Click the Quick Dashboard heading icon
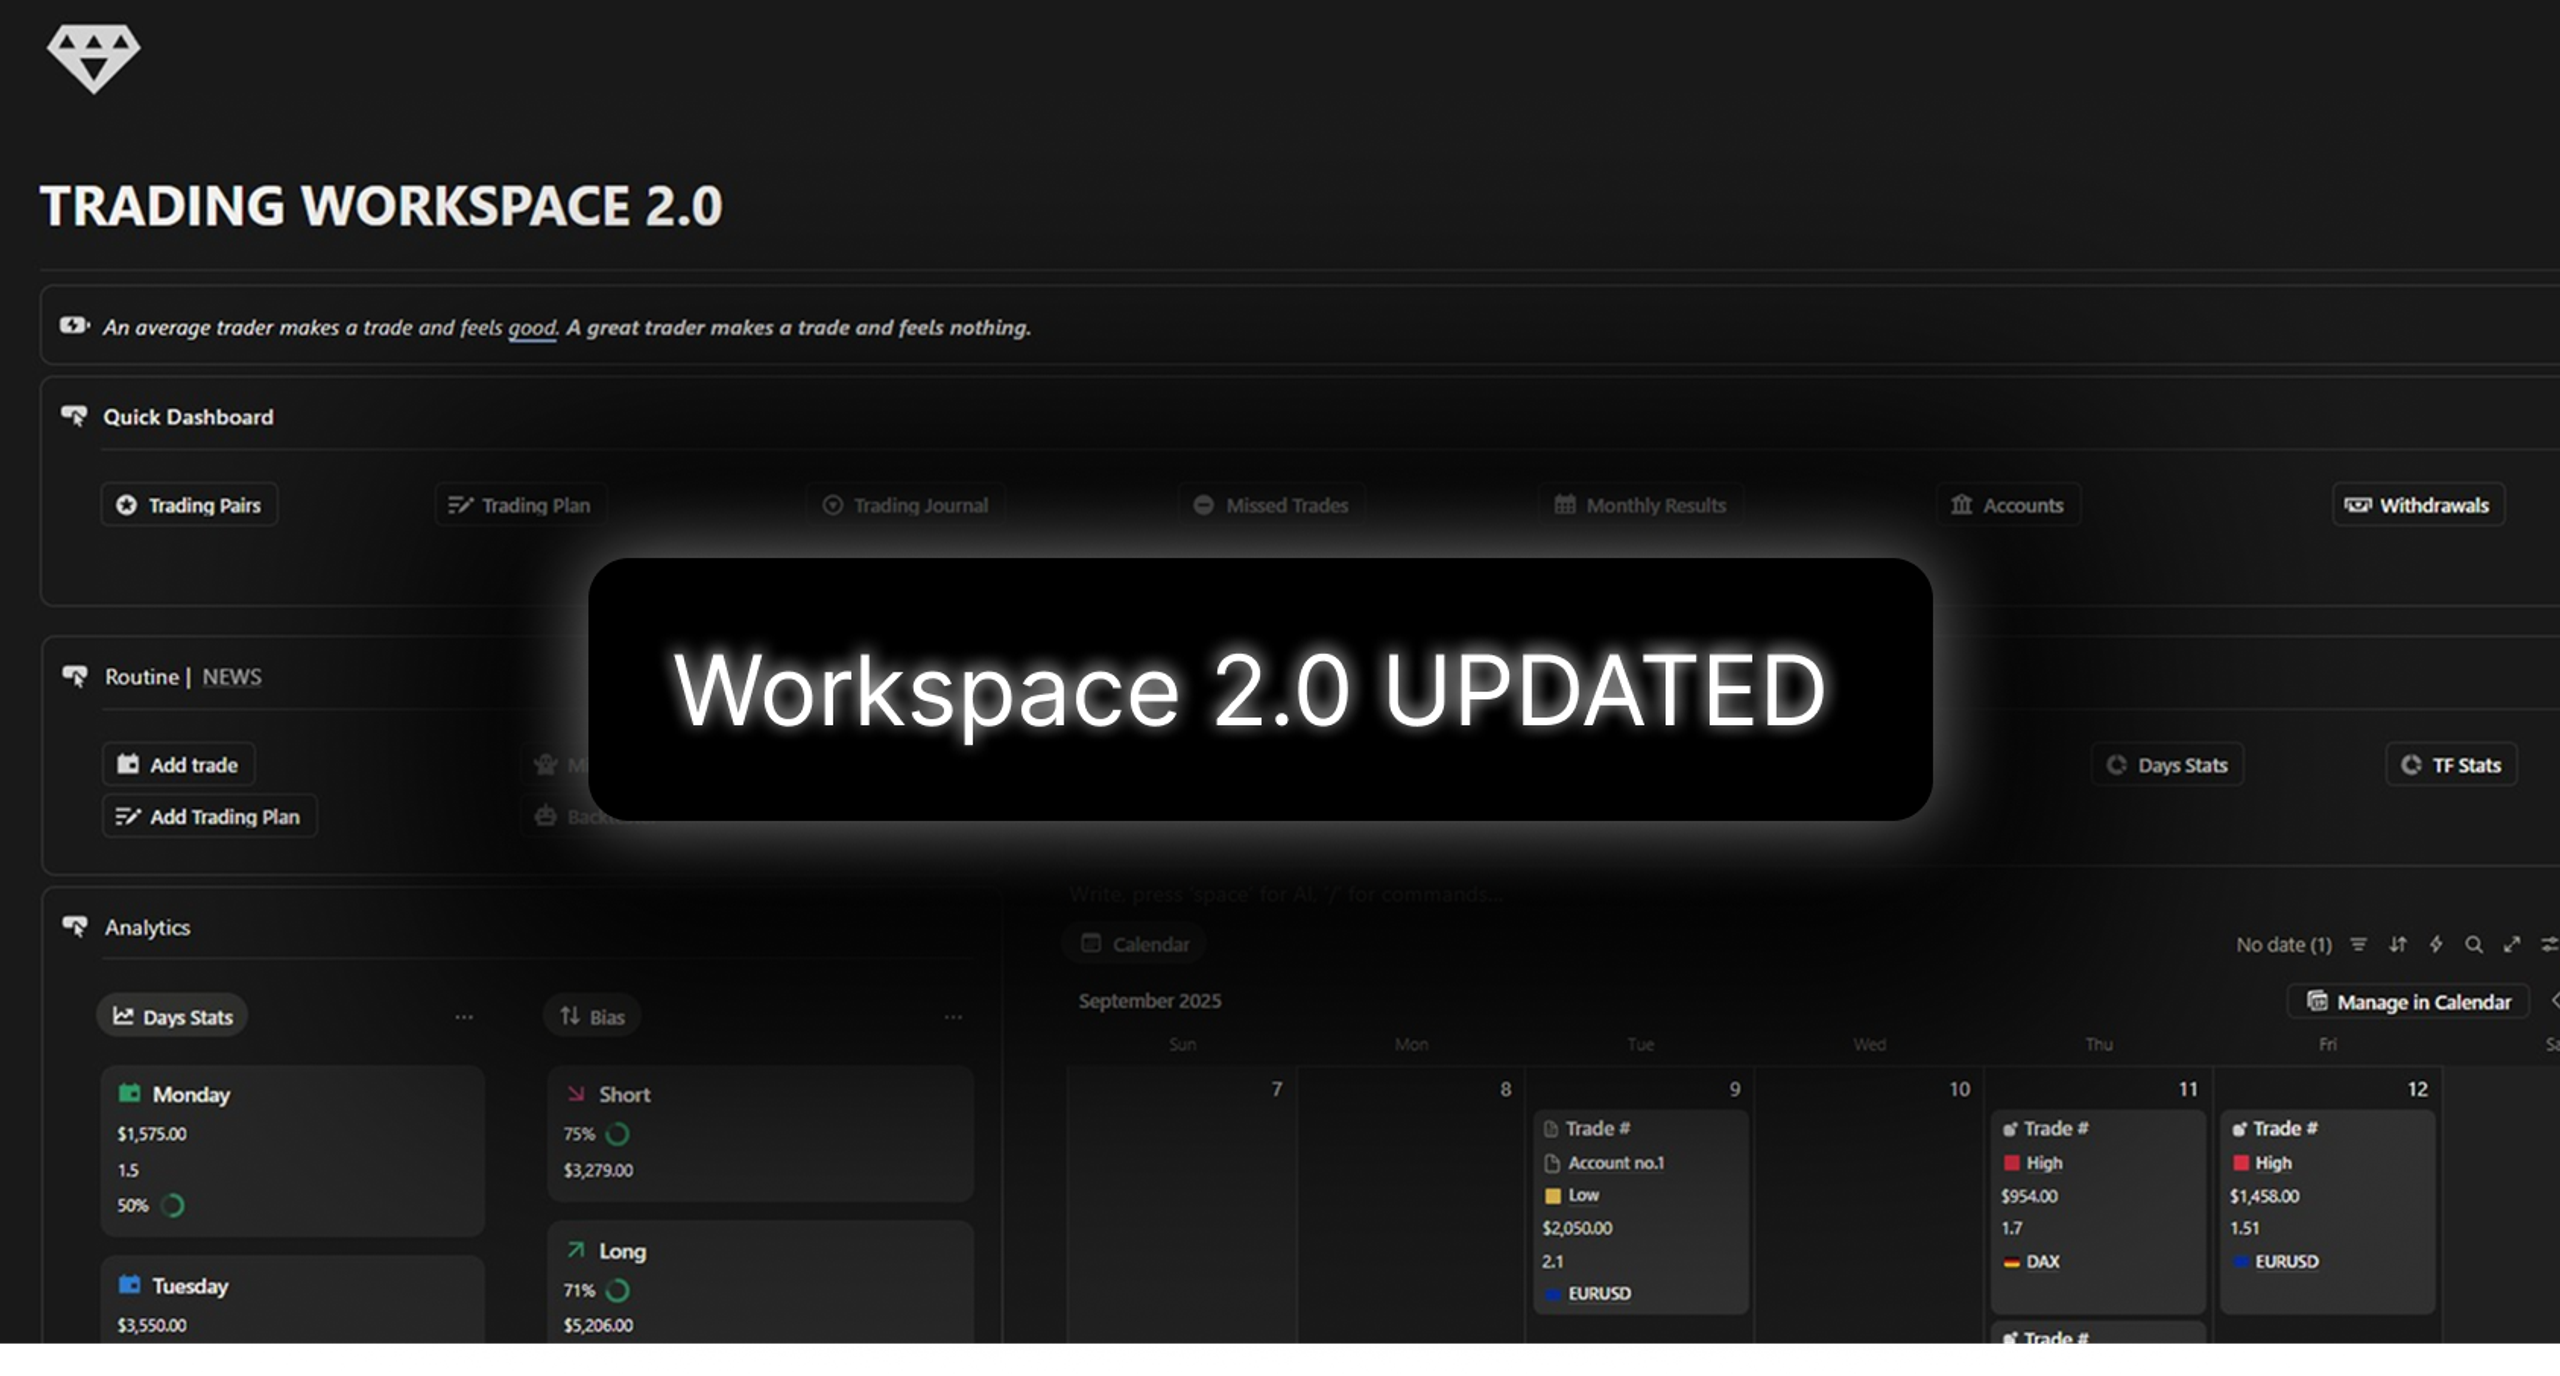The image size is (2560, 1376). coord(74,416)
